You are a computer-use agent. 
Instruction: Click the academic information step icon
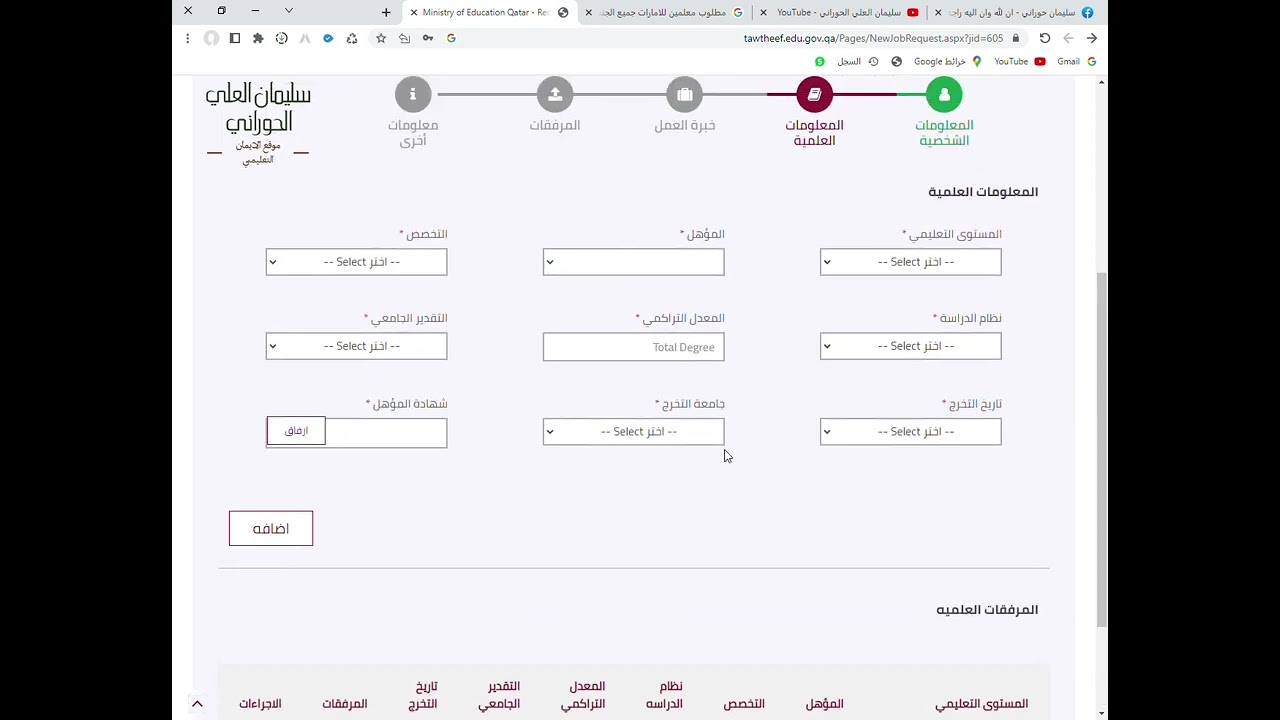pyautogui.click(x=814, y=94)
